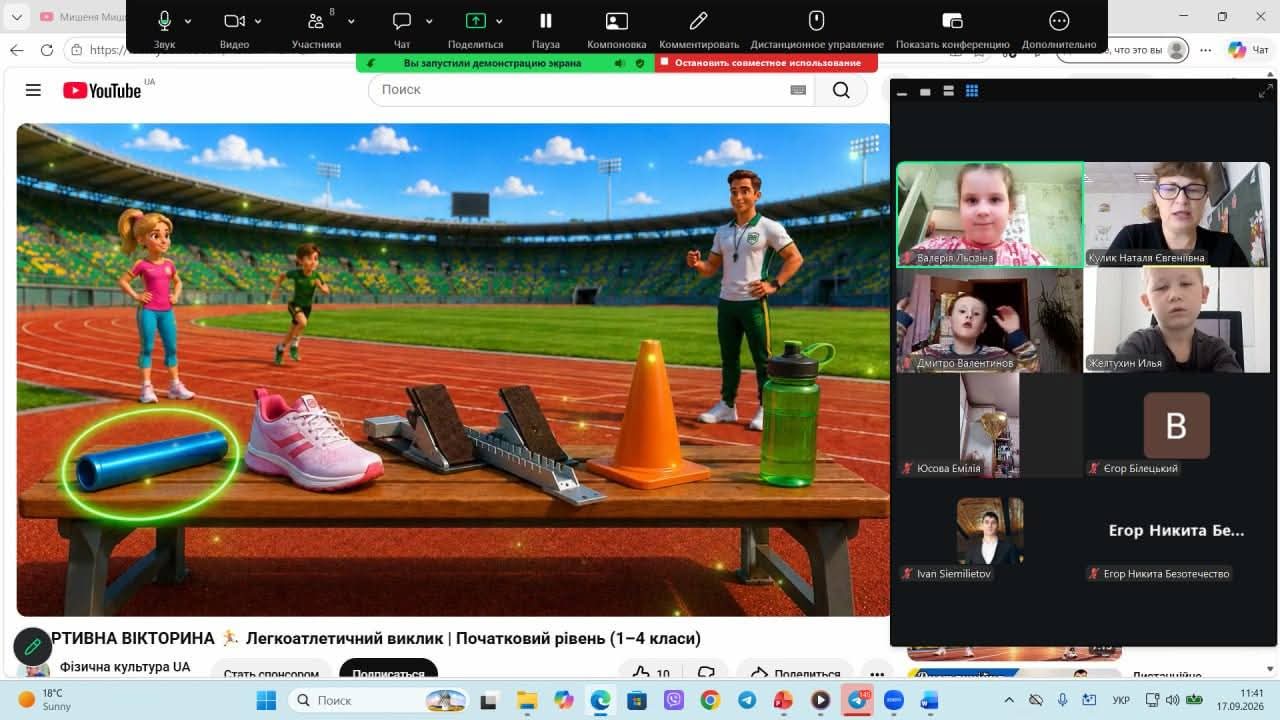Expand video options arrow beside Видео
The width and height of the screenshot is (1280, 720).
[258, 21]
